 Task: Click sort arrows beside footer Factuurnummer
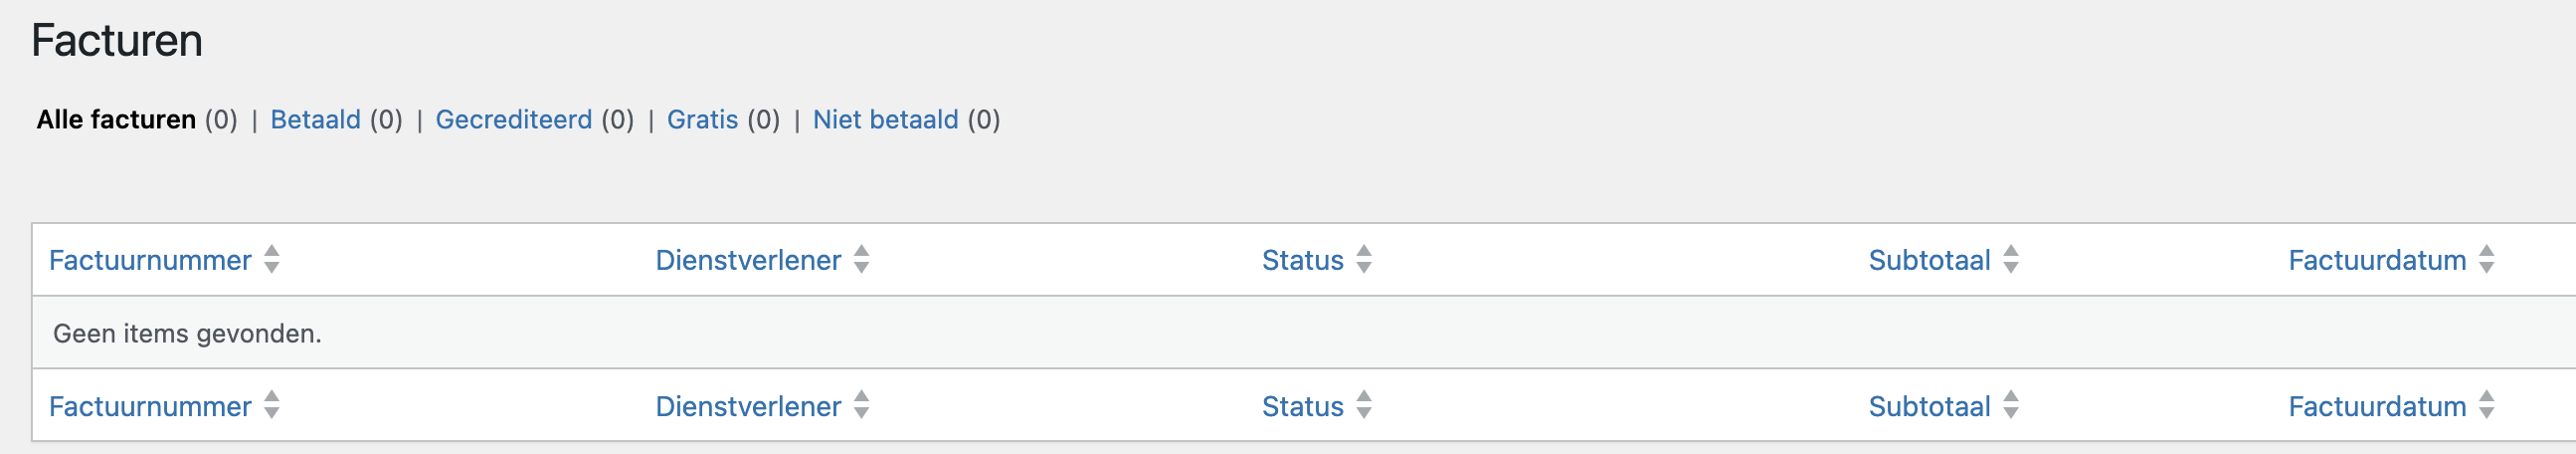click(x=272, y=406)
